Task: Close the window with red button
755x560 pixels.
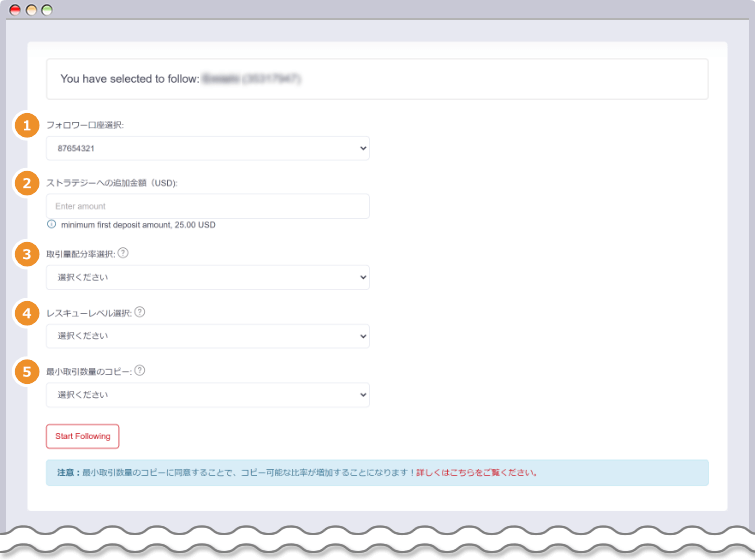Action: tap(15, 10)
